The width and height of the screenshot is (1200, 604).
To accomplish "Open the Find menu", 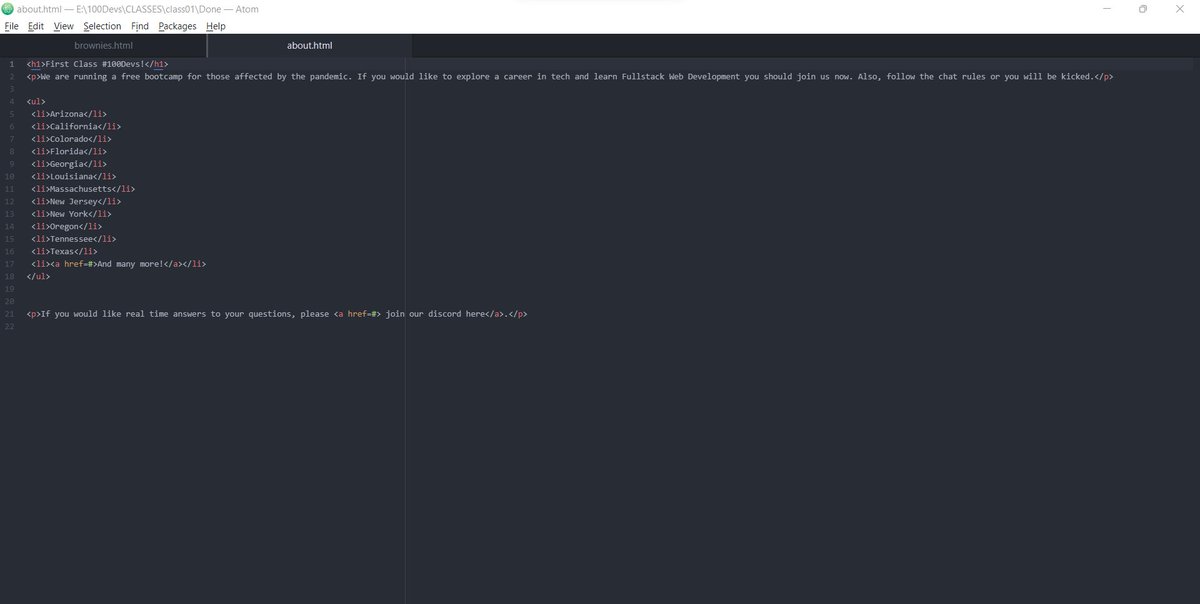I will (139, 26).
